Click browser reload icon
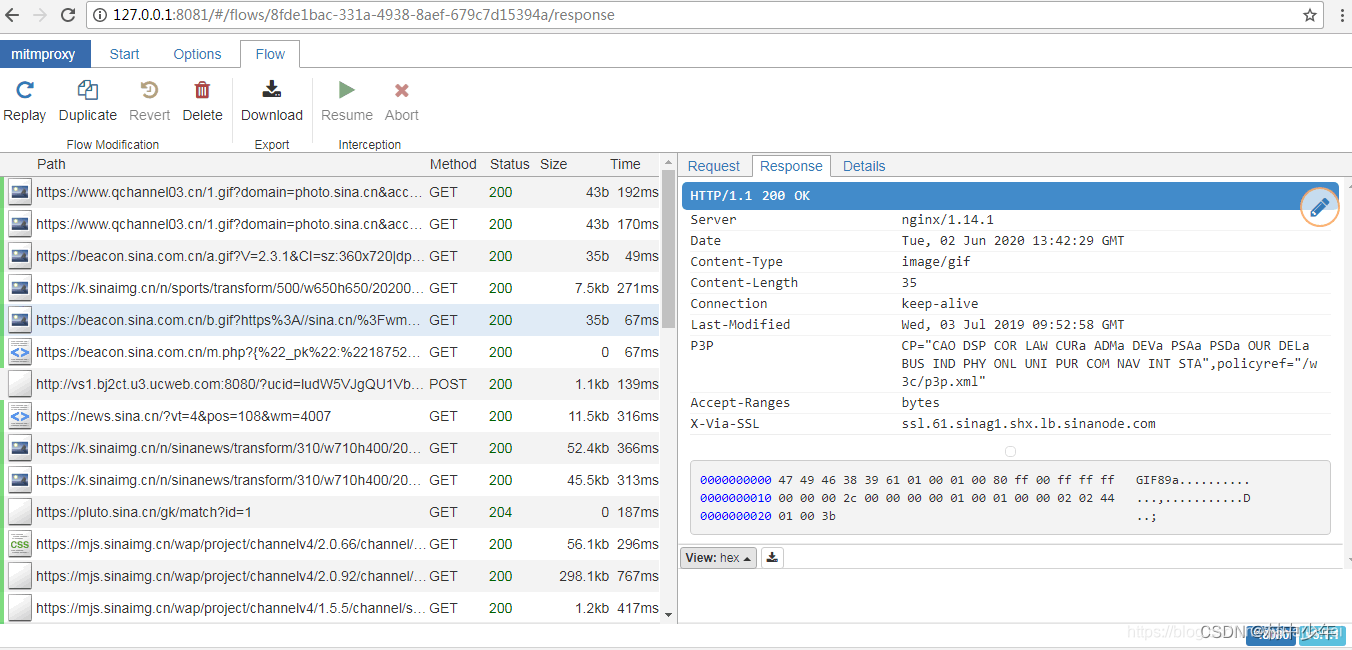Screen dimensions: 1352x650 click(x=68, y=15)
